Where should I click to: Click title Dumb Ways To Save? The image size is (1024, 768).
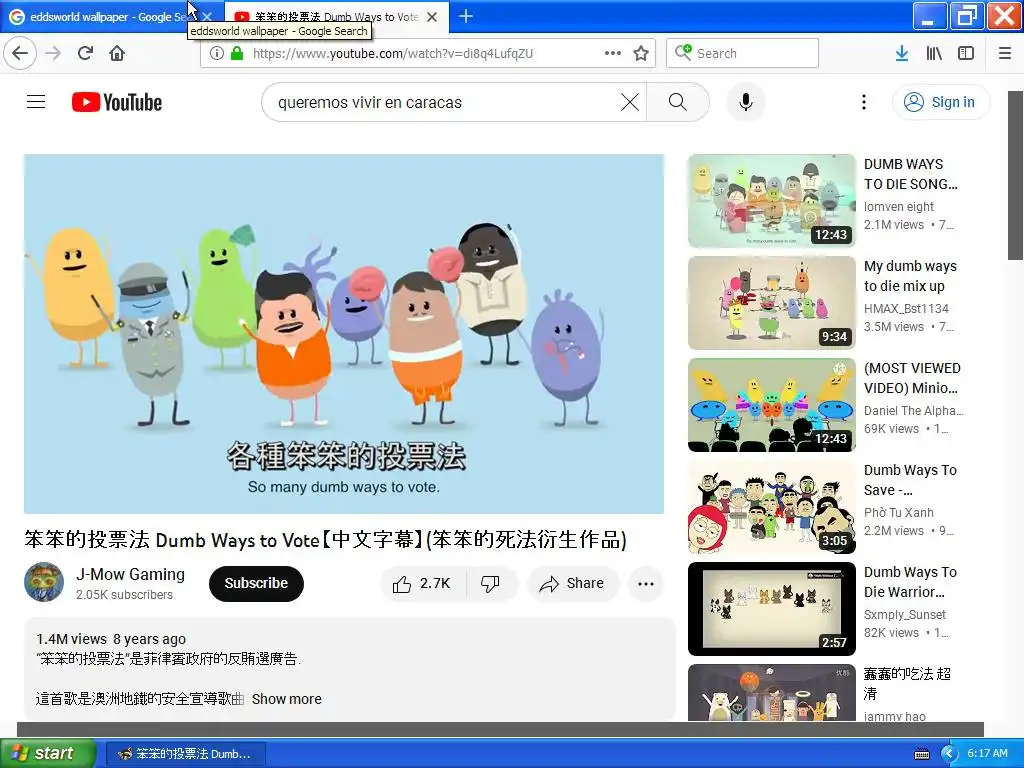tap(910, 479)
